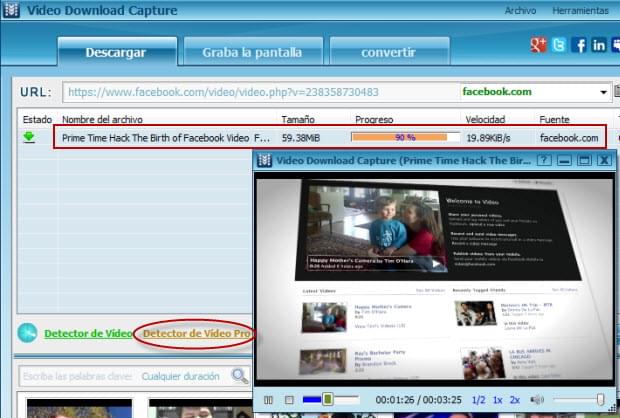Click the facebook.com source cell
Viewport: 620px width, 418px height.
[569, 138]
